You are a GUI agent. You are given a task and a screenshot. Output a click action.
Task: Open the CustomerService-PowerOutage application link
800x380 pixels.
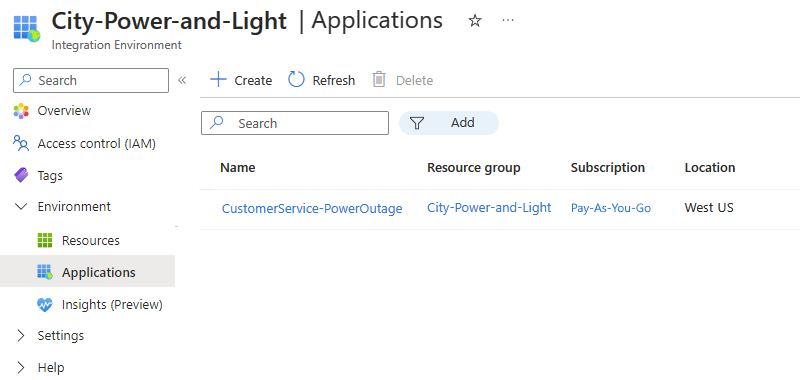[312, 208]
